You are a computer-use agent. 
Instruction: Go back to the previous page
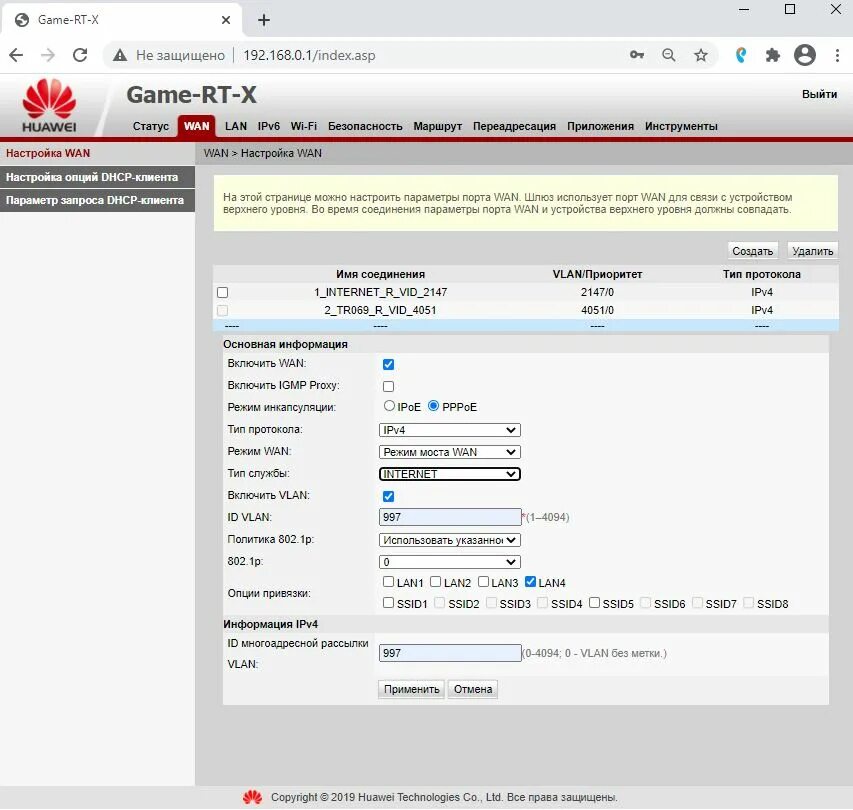coord(16,55)
